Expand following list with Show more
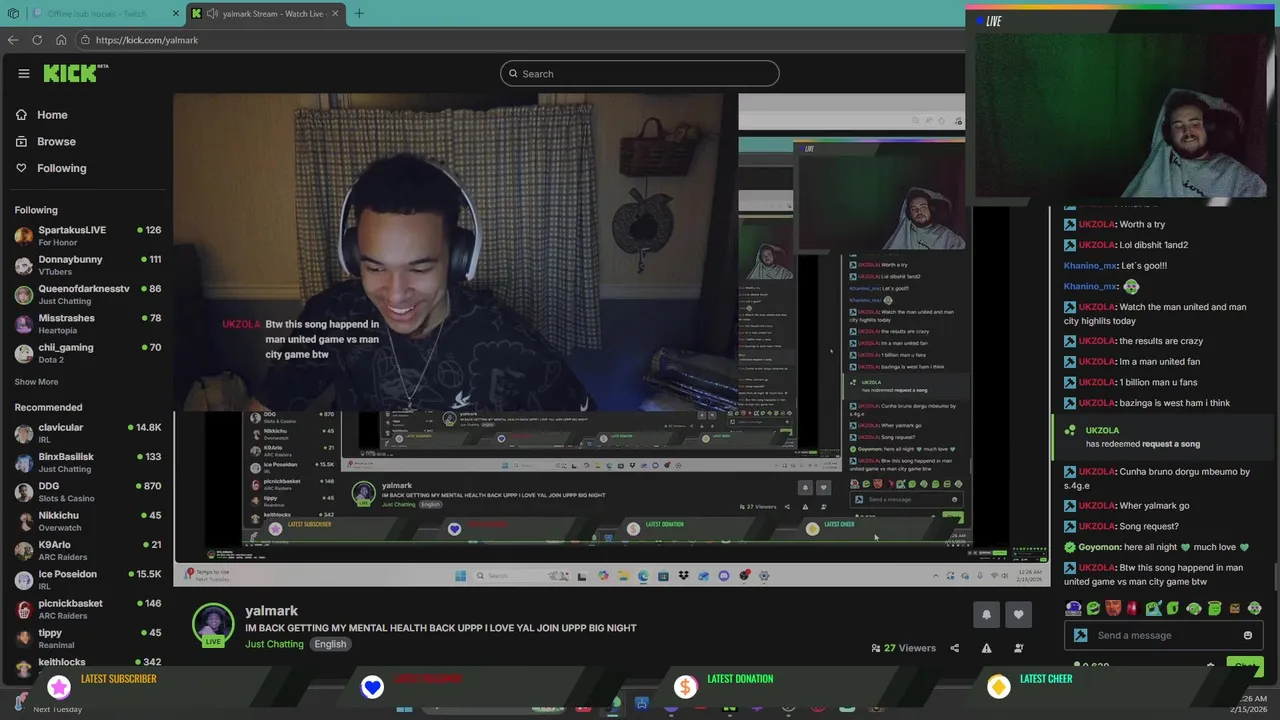Screen dimensions: 1280x720 tap(36, 382)
